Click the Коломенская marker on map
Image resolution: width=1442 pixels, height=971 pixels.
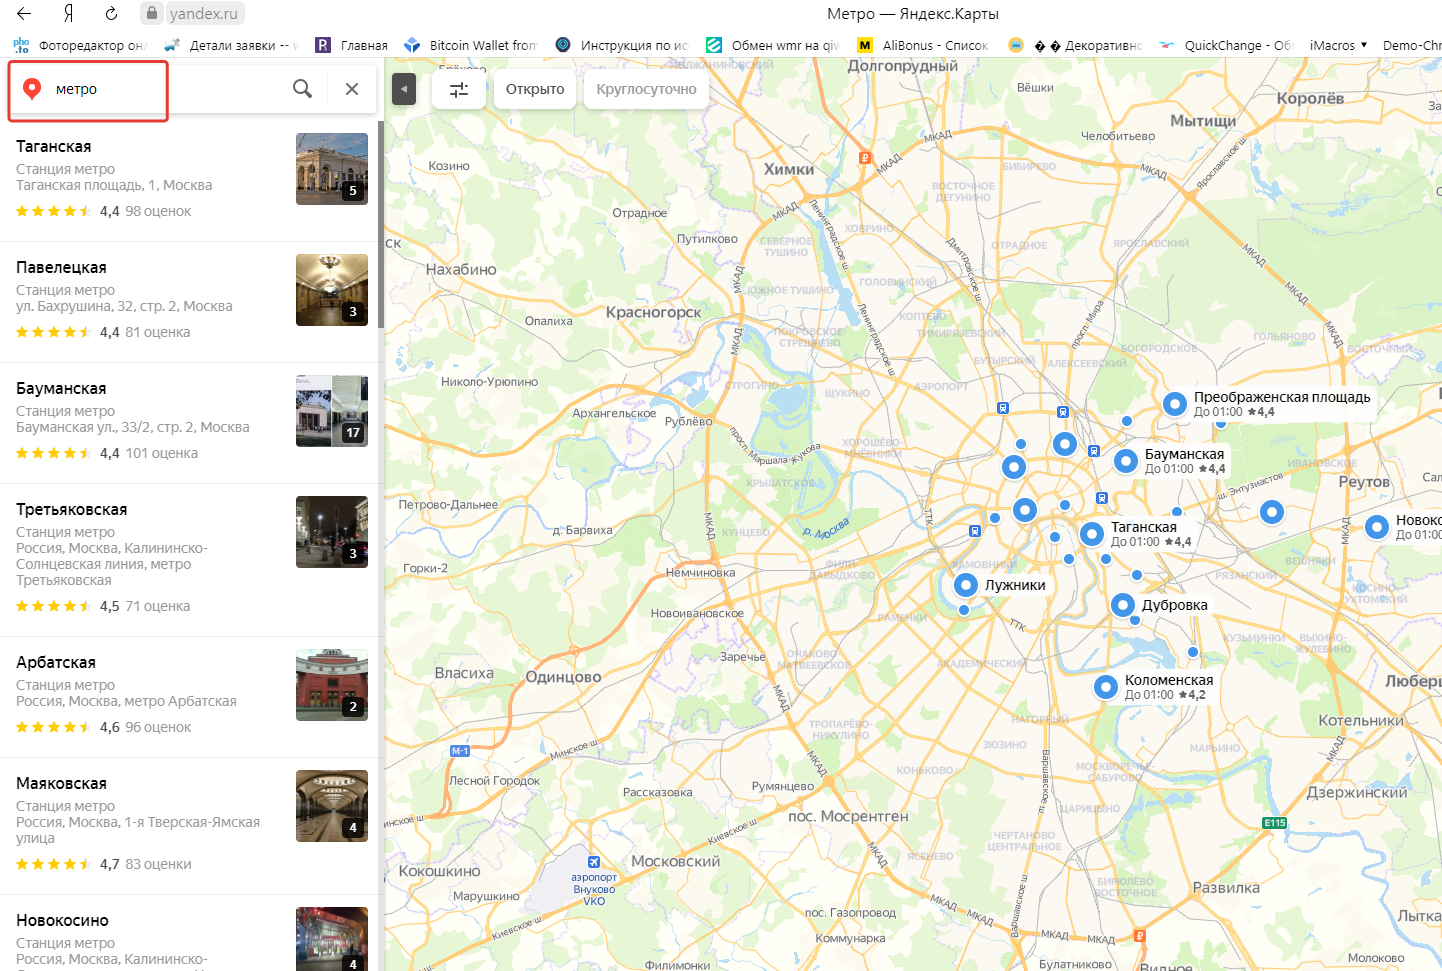(x=1106, y=687)
